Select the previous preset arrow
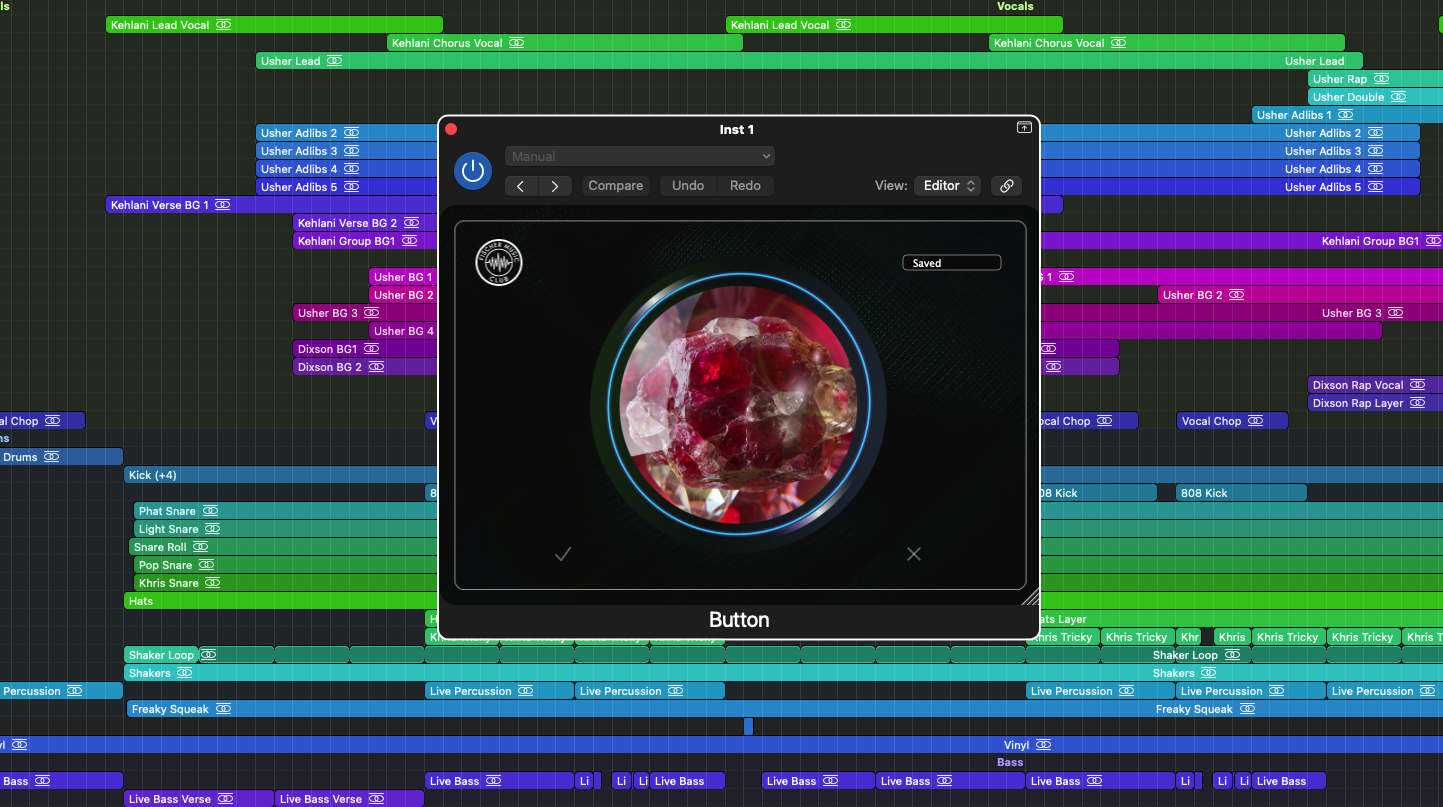 [521, 186]
